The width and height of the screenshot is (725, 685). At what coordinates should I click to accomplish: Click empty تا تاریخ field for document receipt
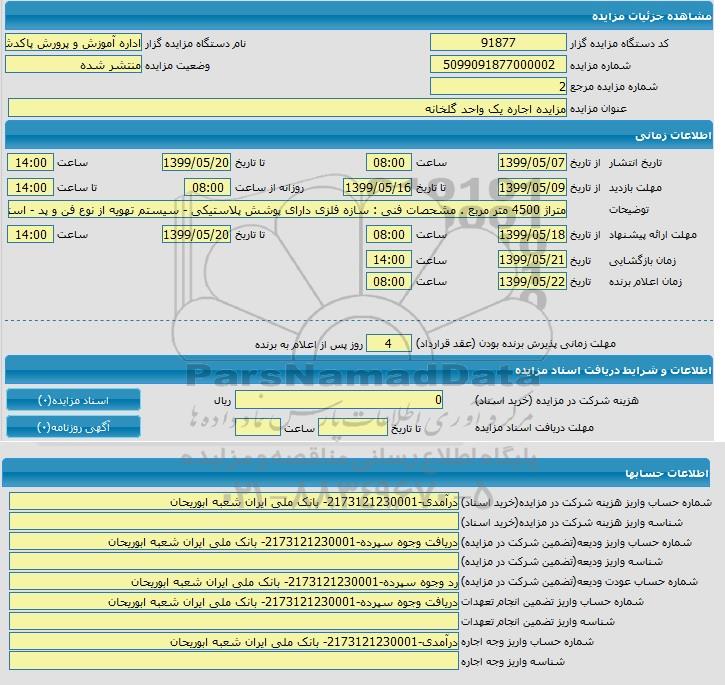353,427
